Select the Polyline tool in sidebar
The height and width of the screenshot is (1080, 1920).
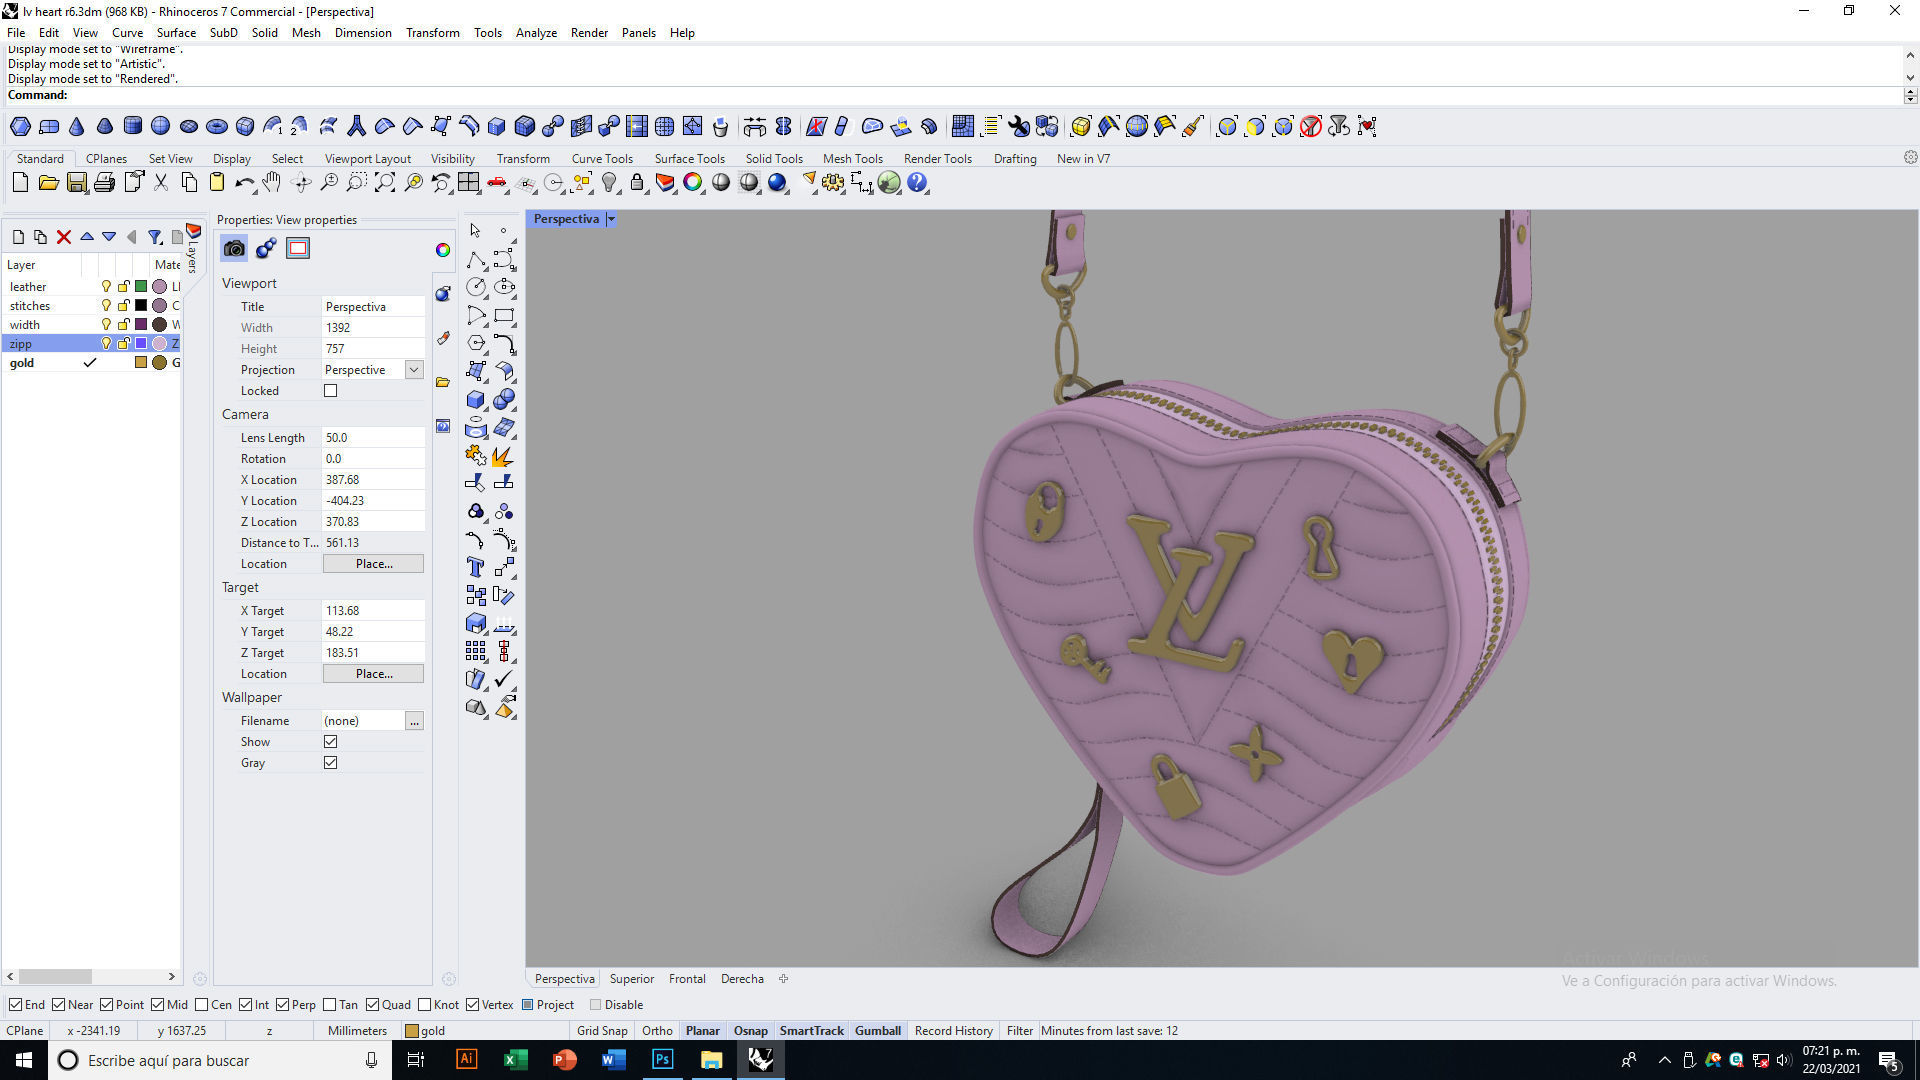click(476, 260)
